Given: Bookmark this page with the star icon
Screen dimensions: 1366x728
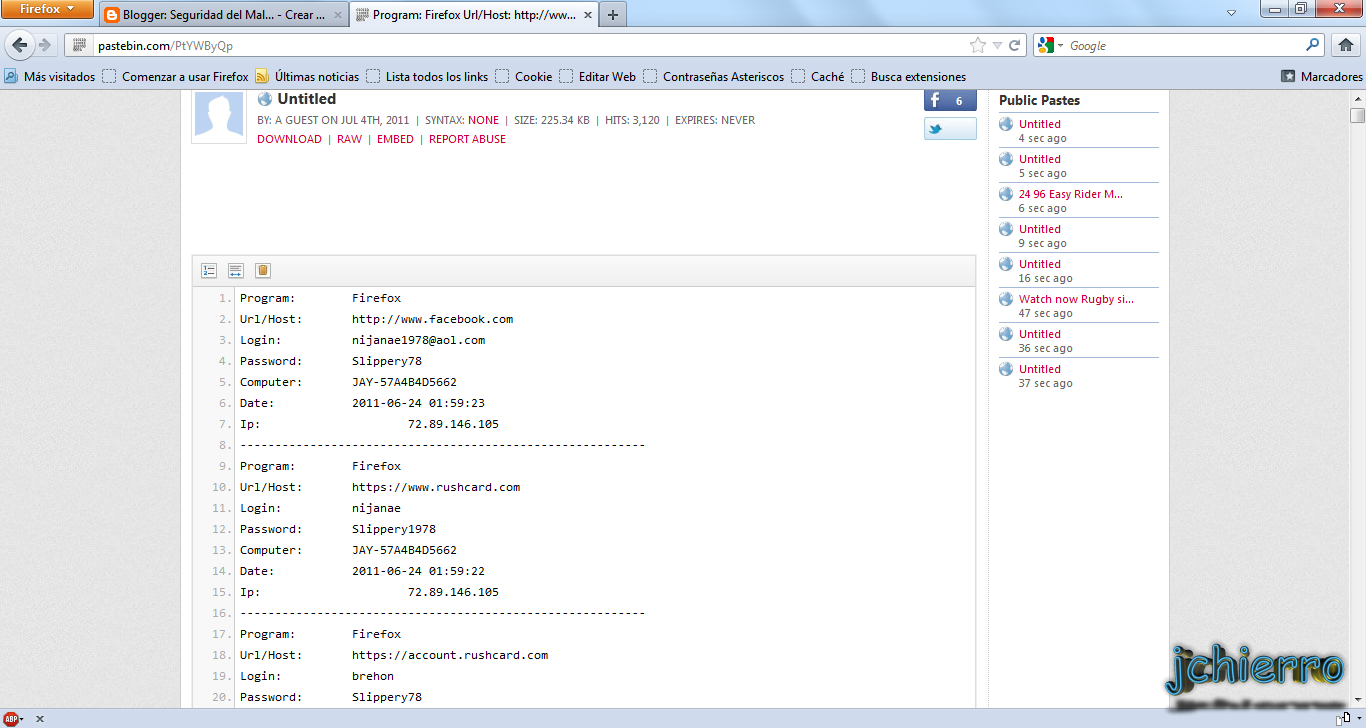Looking at the screenshot, I should [x=977, y=46].
